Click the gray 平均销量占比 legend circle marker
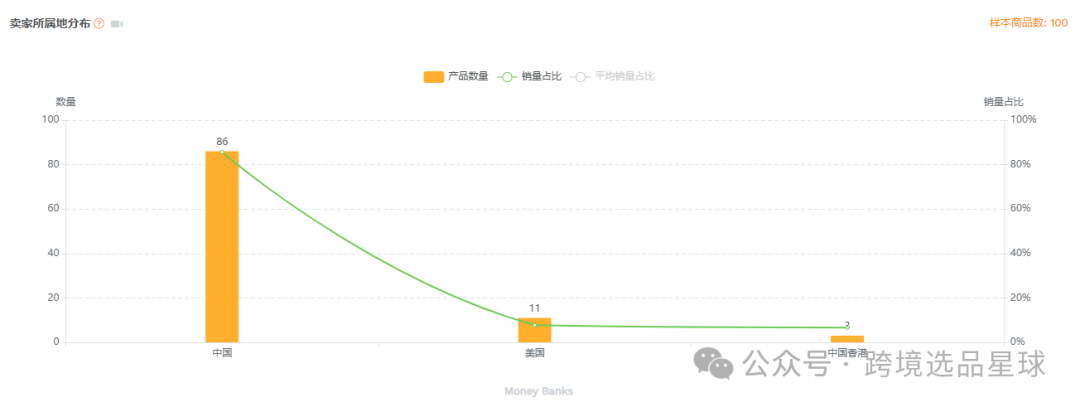 pyautogui.click(x=580, y=76)
